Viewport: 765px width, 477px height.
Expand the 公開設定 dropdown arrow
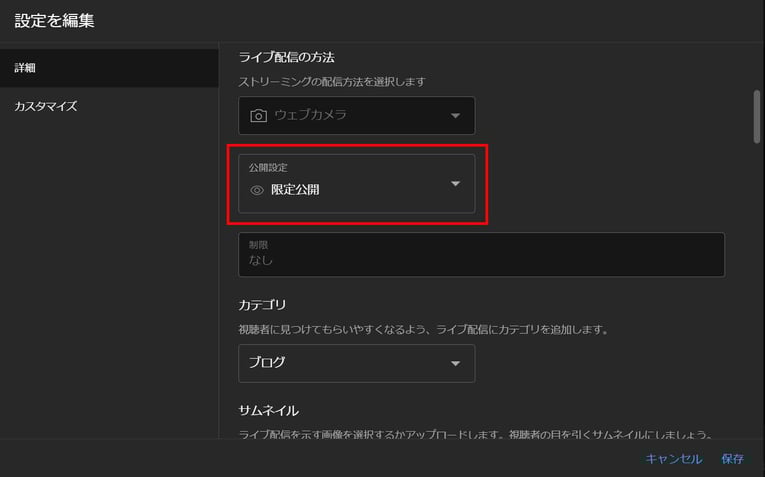(x=455, y=184)
